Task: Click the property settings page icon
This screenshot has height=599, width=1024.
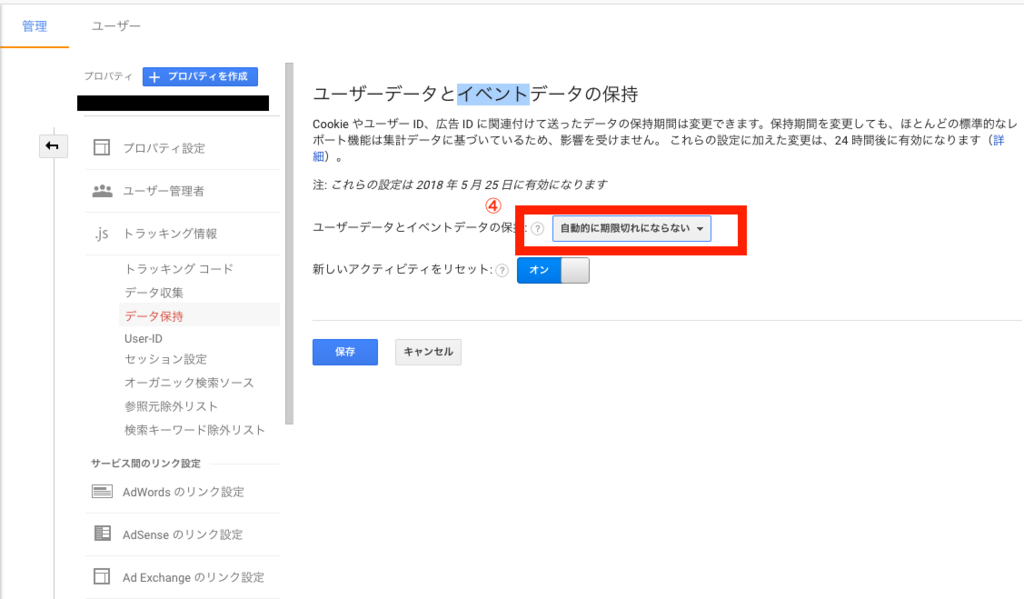Action: coord(102,148)
